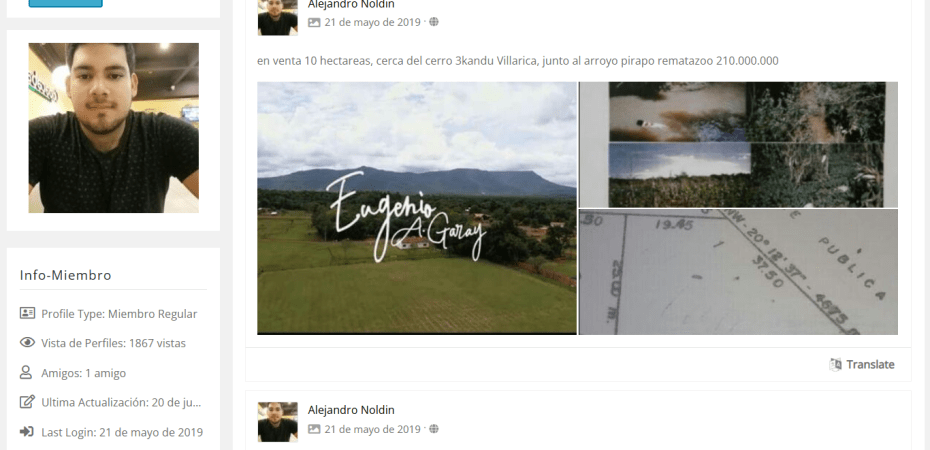Click the photo icon beside first post date
The image size is (930, 450).
pyautogui.click(x=314, y=23)
